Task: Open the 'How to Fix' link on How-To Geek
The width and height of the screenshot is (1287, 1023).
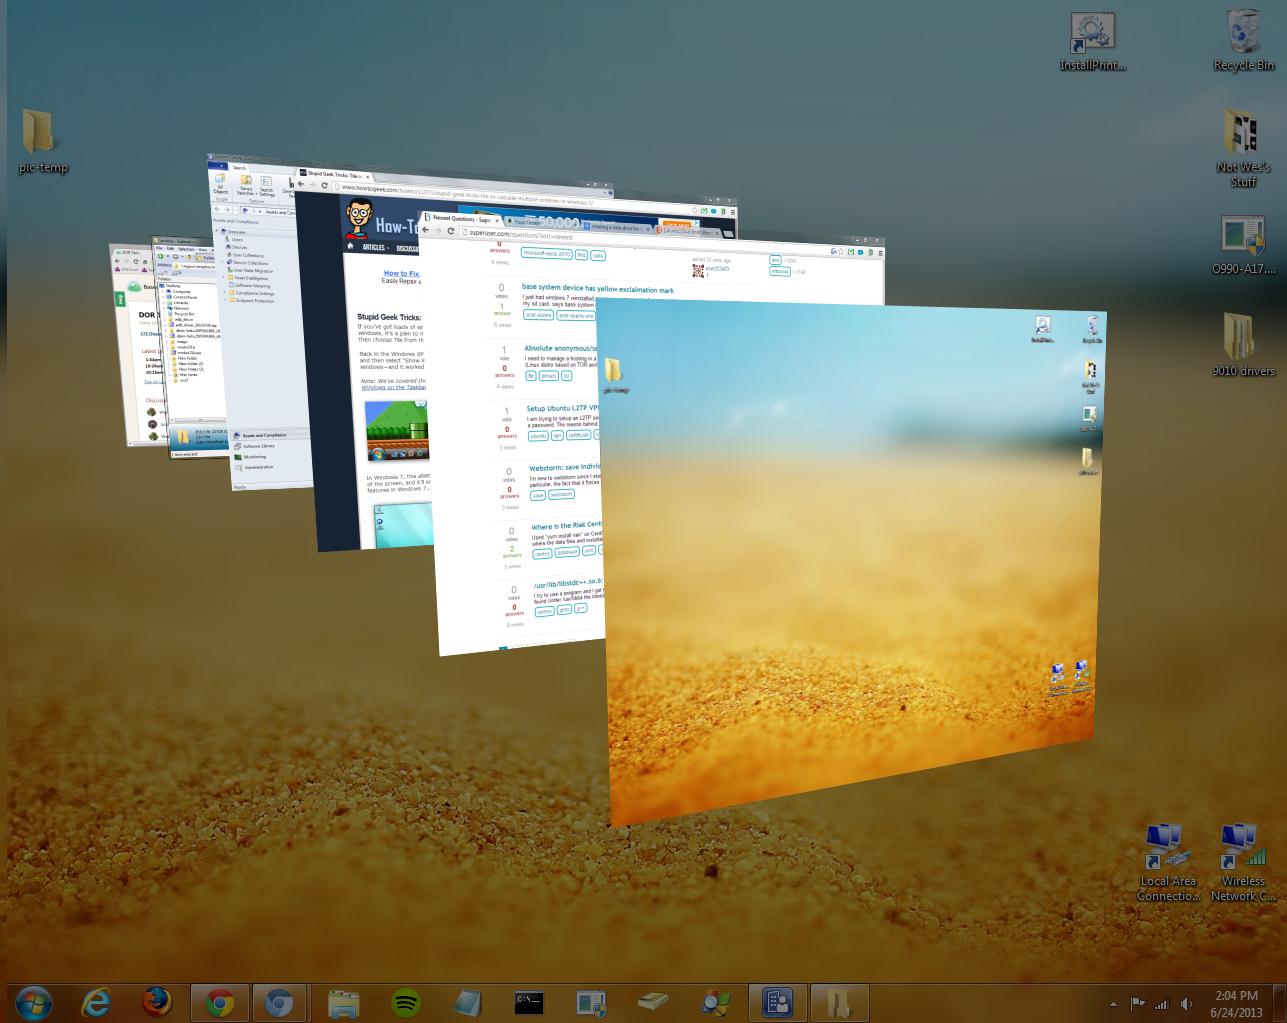Action: point(402,273)
